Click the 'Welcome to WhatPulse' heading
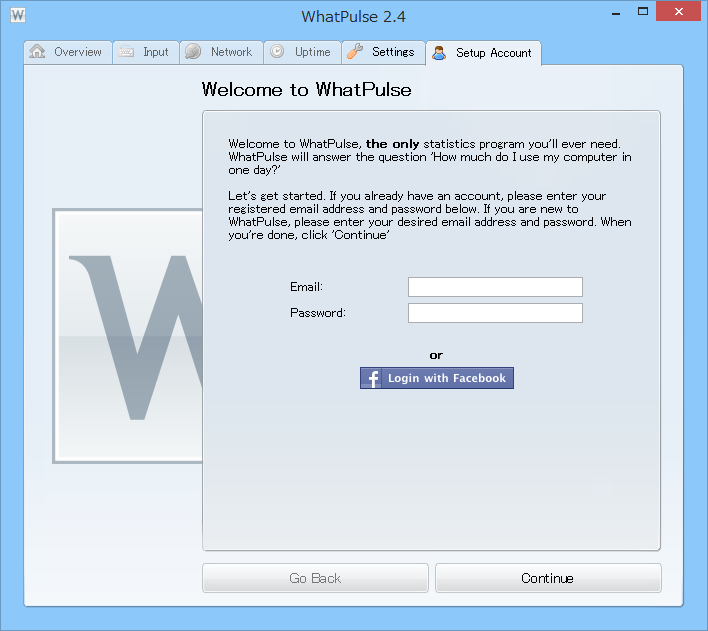The image size is (708, 631). tap(307, 89)
